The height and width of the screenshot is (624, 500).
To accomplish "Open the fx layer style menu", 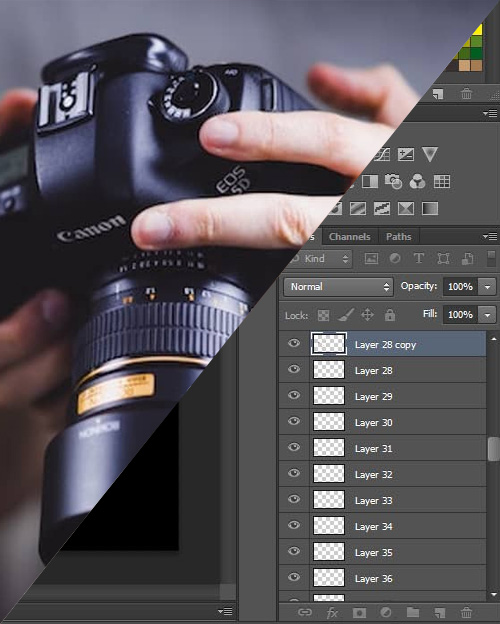I will point(332,612).
